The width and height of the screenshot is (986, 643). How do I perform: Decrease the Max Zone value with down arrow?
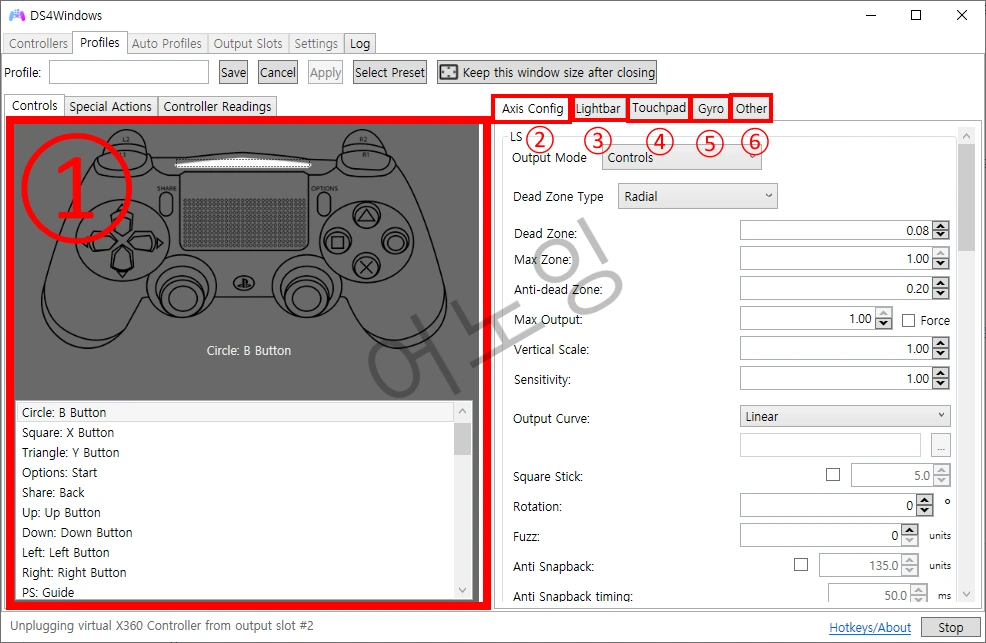941,263
